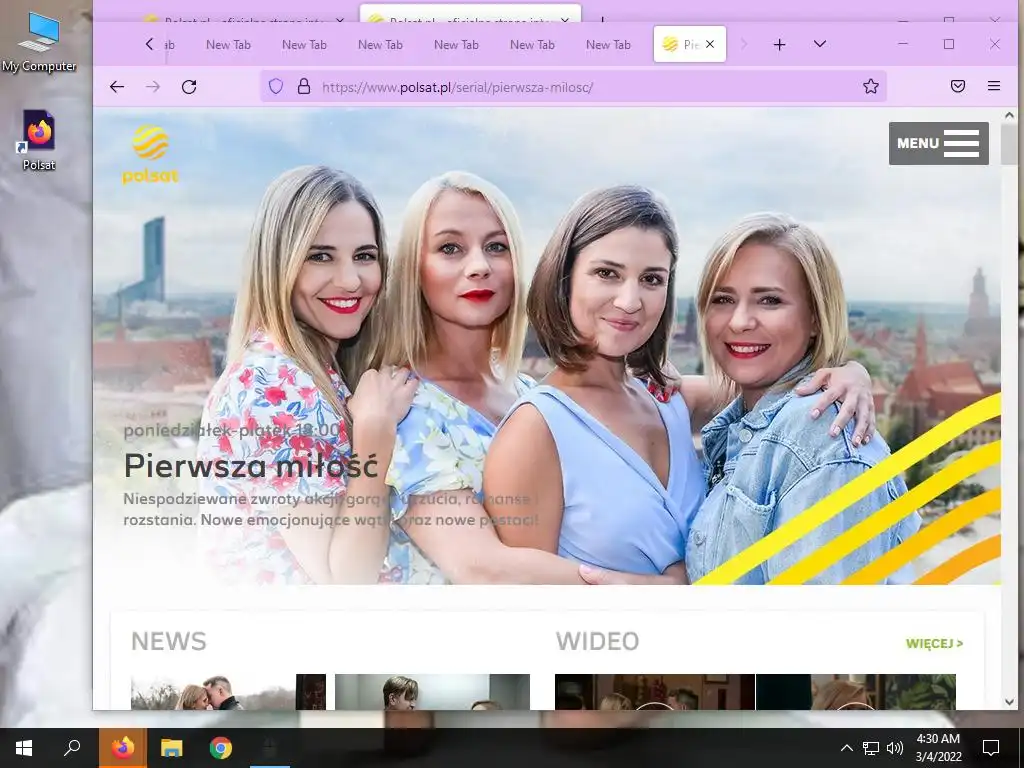Click the Pierwsza miłość title
1024x768 pixels.
tap(251, 466)
